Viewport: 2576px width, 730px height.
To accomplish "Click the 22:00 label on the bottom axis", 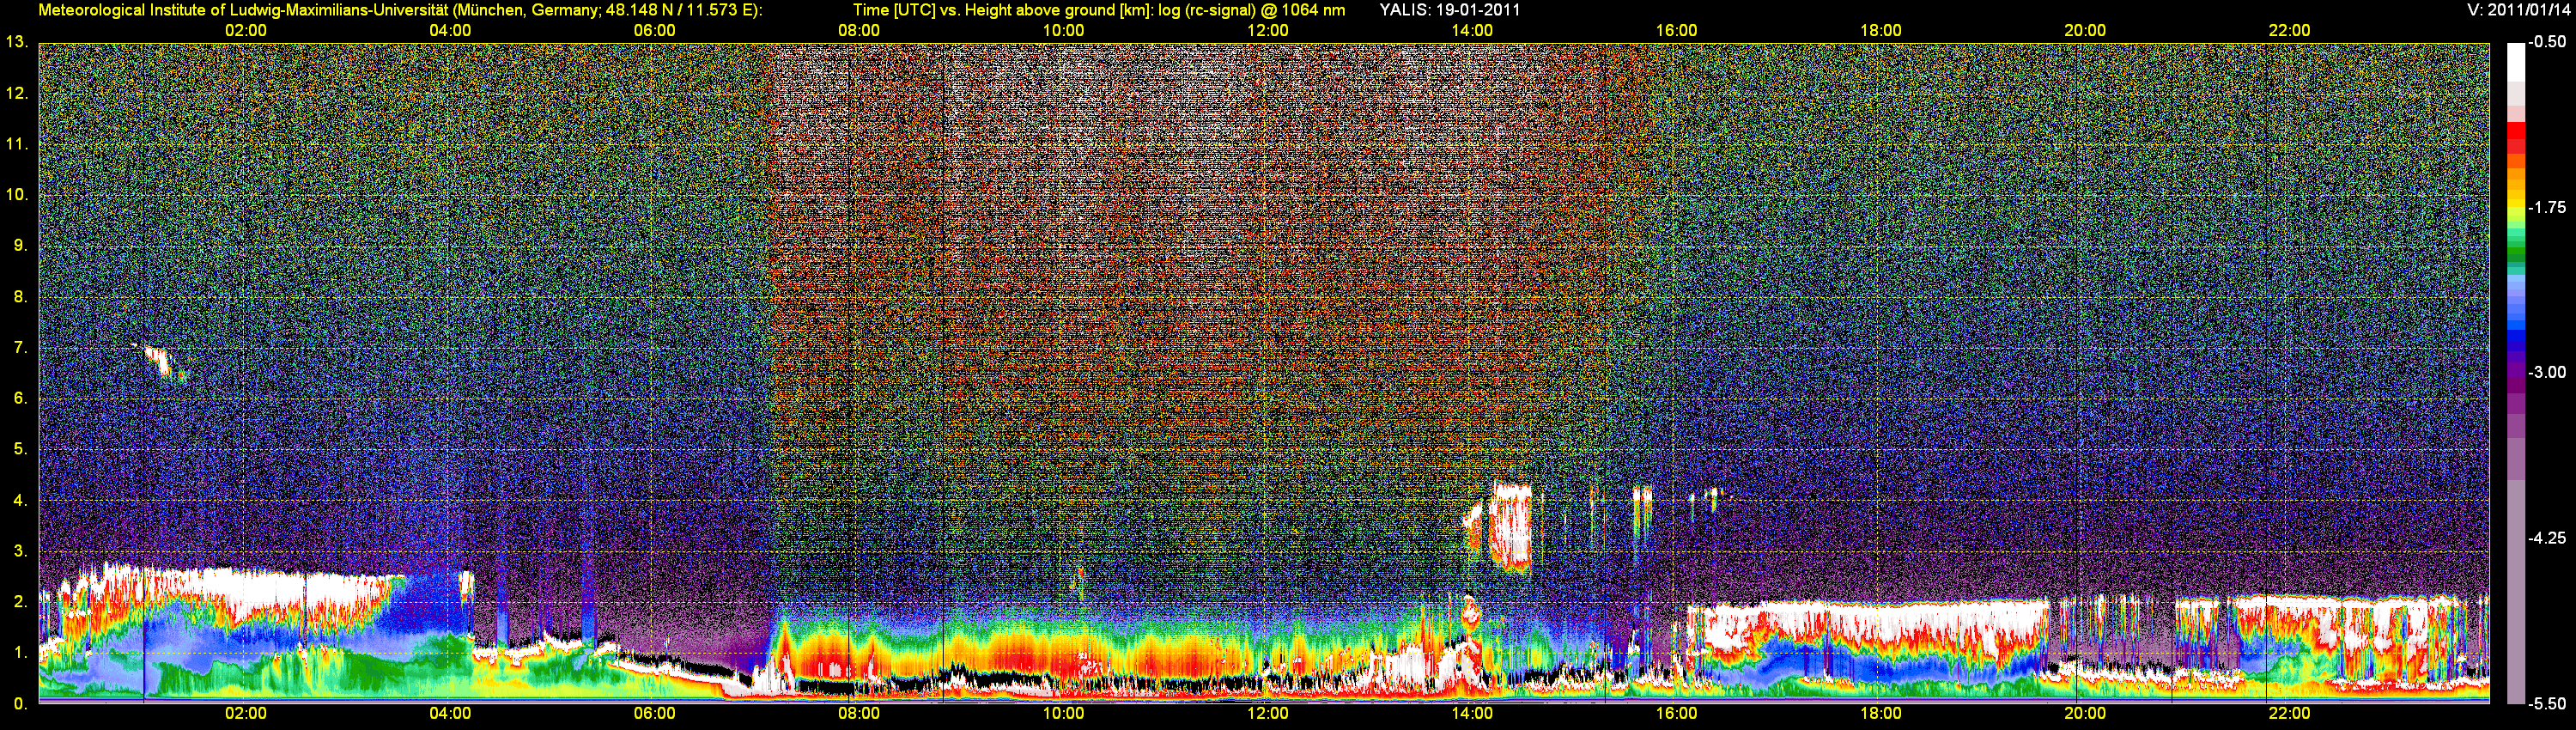I will [2289, 714].
